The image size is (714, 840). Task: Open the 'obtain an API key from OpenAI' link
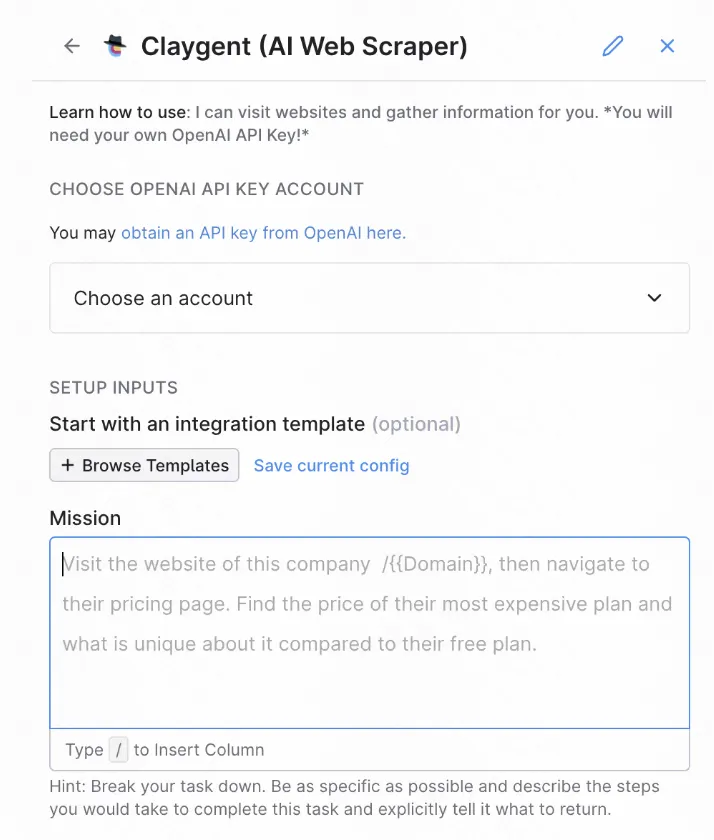pyautogui.click(x=263, y=233)
